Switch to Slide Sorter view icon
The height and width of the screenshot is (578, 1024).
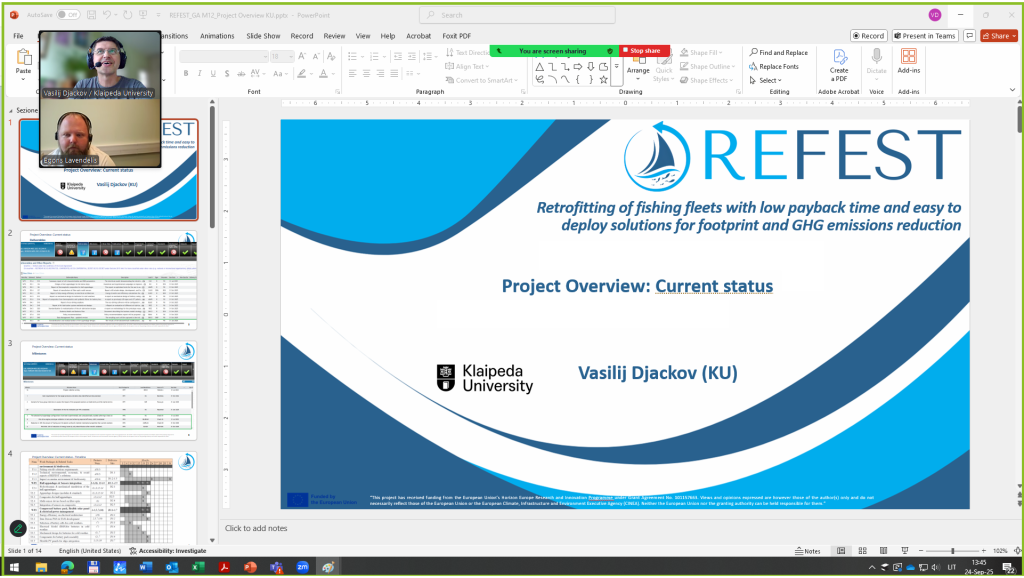[x=862, y=551]
